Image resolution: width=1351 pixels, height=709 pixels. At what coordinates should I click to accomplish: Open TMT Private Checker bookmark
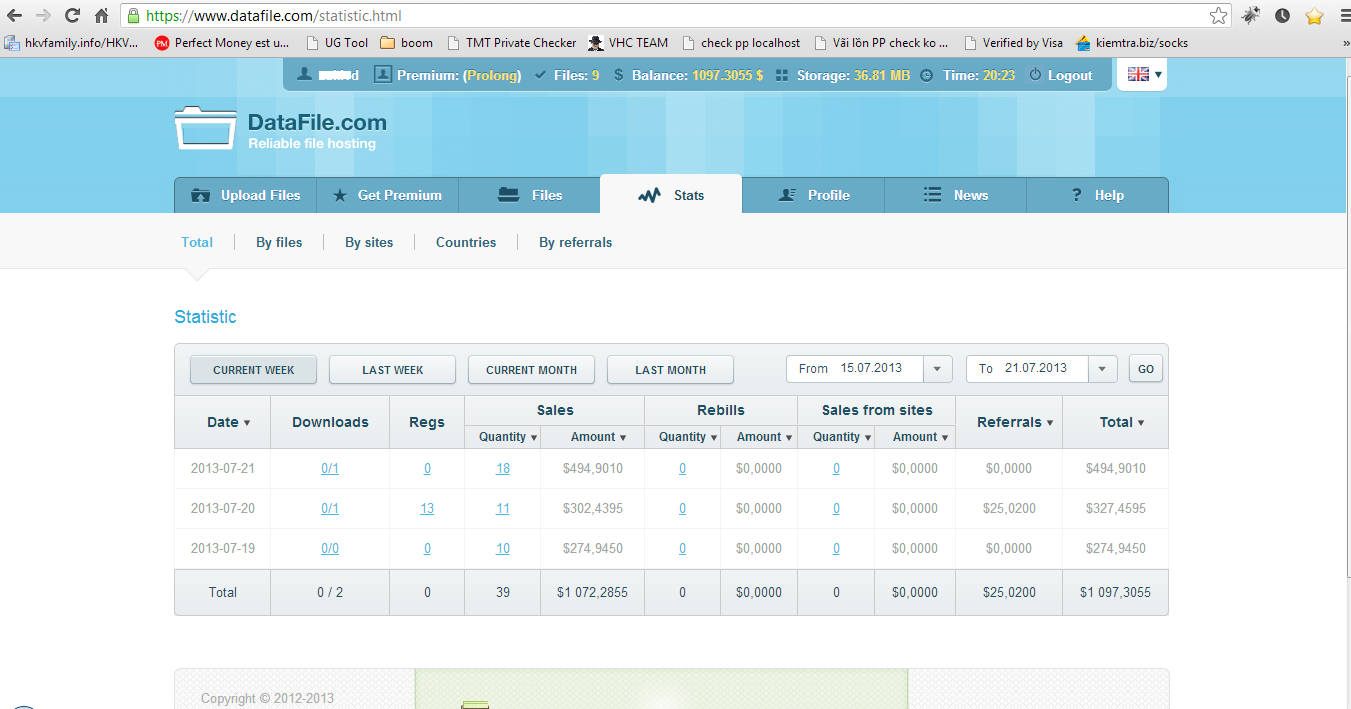pos(511,43)
